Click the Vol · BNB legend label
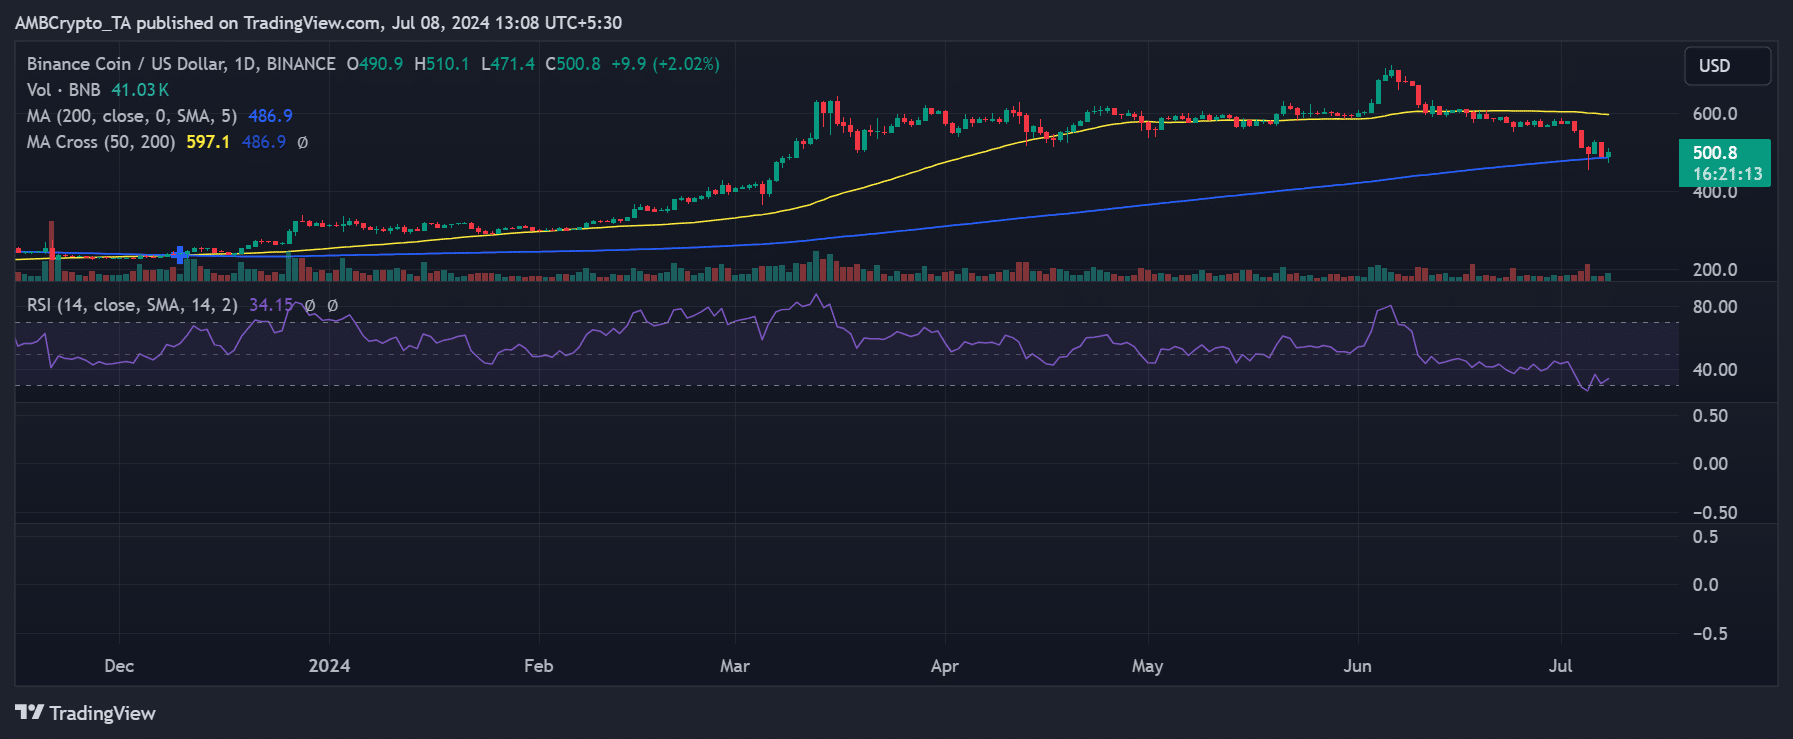Viewport: 1793px width, 739px height. point(63,90)
